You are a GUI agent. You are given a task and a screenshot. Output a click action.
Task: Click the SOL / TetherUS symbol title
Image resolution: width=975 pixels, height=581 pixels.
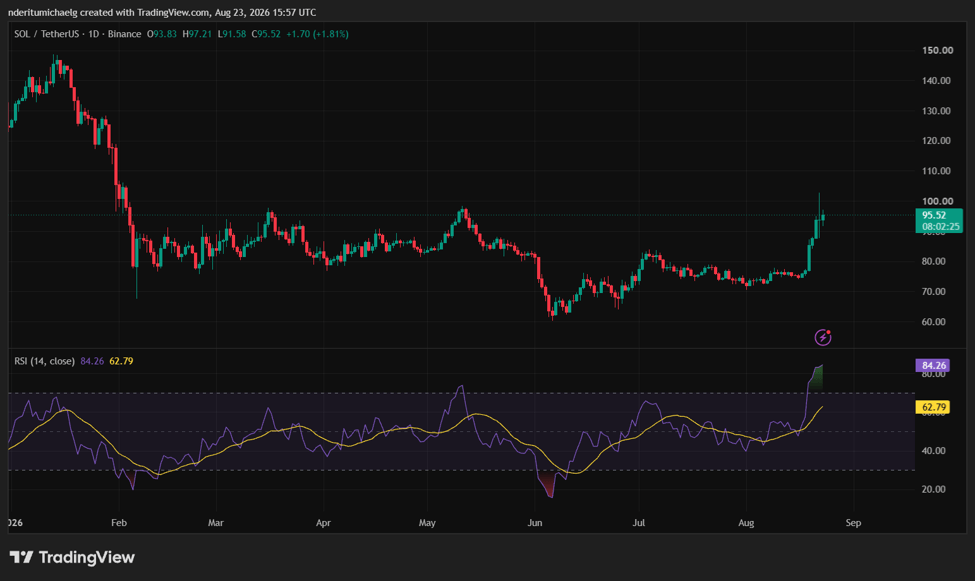(47, 34)
